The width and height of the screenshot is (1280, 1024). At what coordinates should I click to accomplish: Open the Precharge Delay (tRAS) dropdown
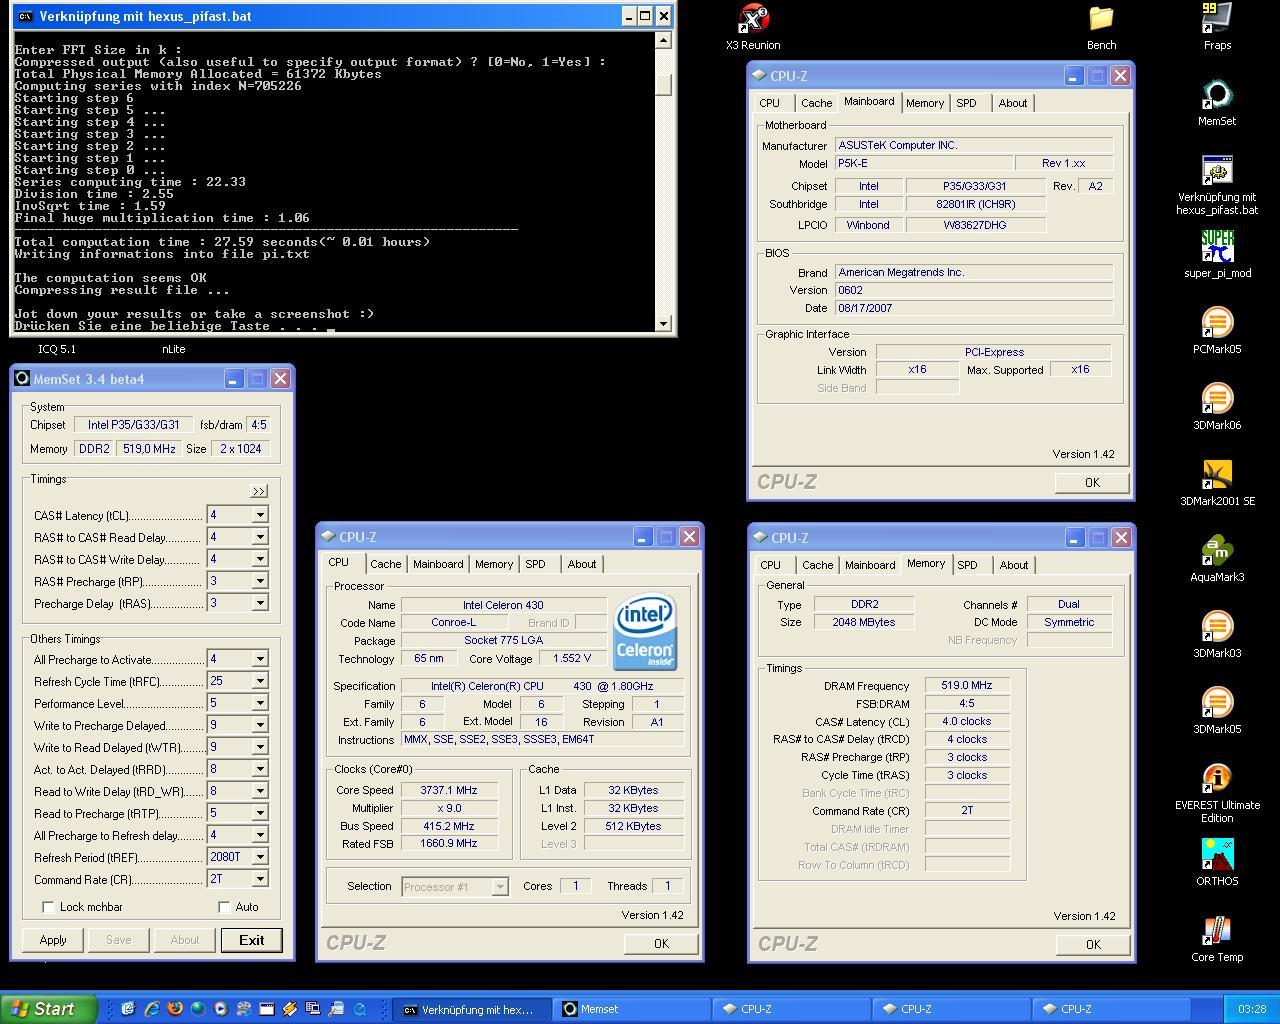260,603
